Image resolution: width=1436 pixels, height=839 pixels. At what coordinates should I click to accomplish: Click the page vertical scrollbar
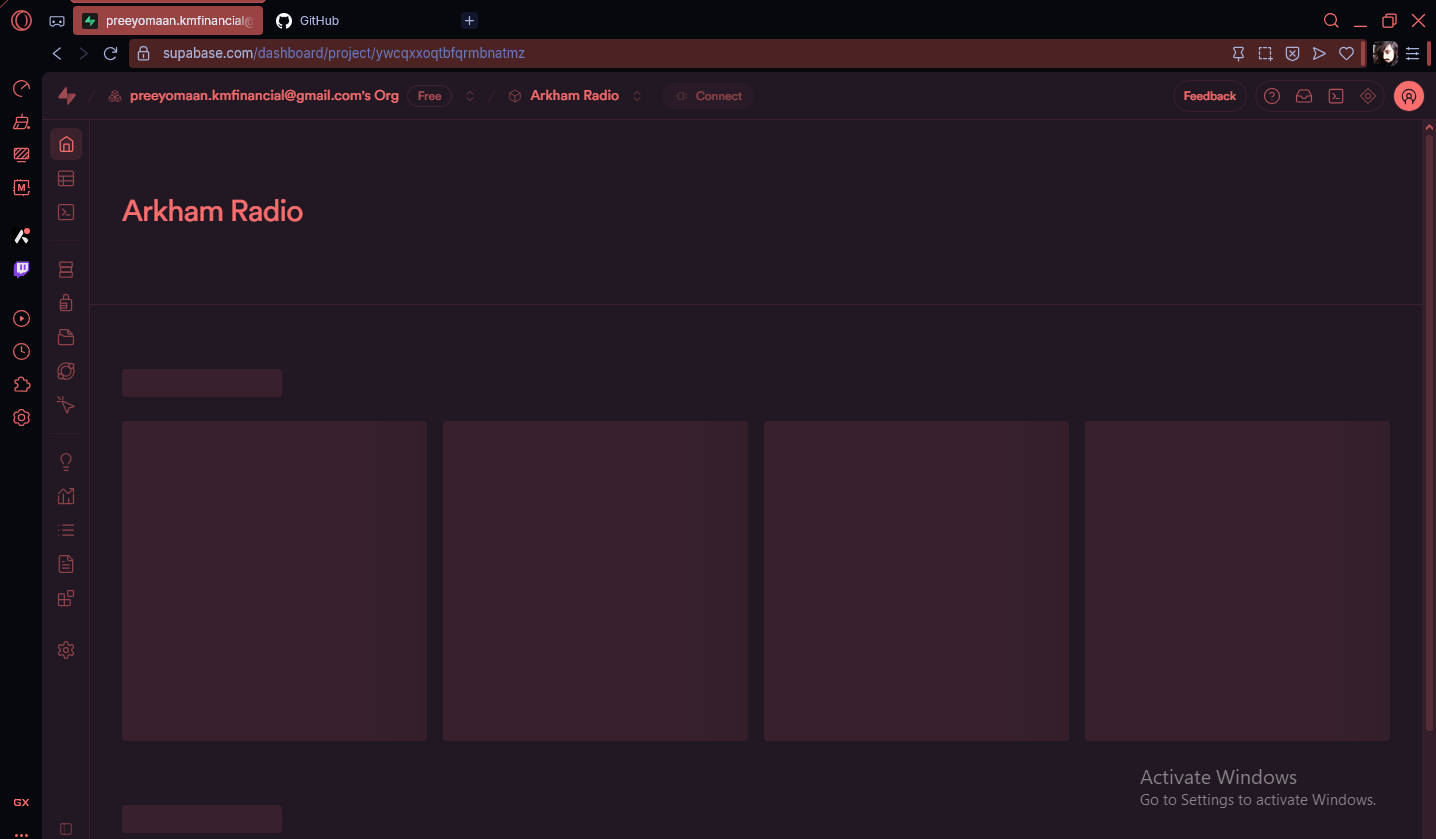click(x=1429, y=432)
